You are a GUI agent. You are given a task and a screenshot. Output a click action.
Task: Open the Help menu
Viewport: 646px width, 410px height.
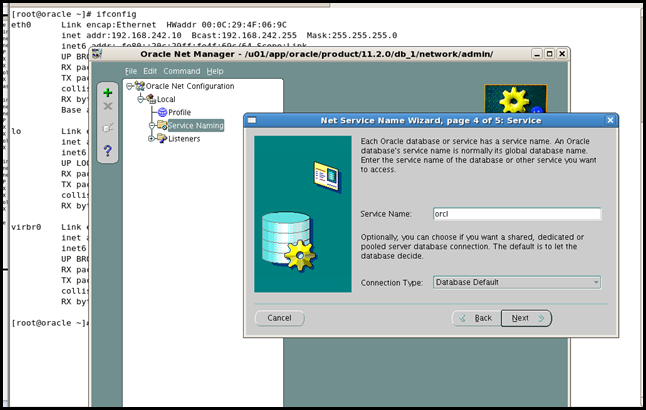coord(215,71)
